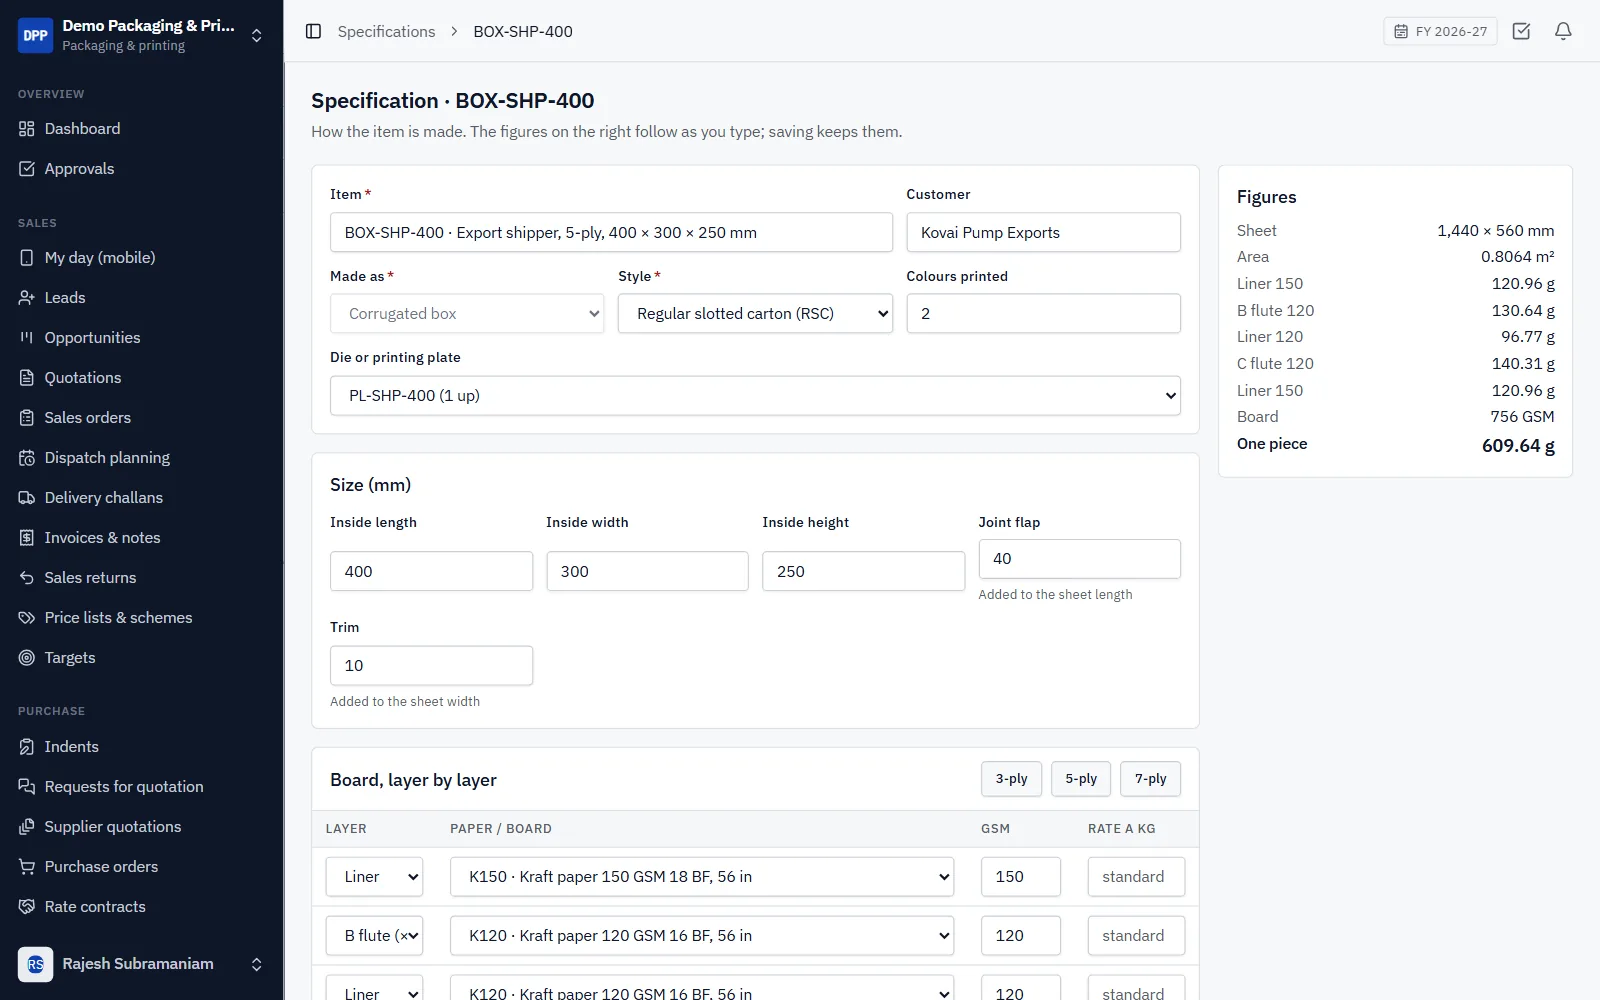Click the 5-ply button

[1081, 779]
